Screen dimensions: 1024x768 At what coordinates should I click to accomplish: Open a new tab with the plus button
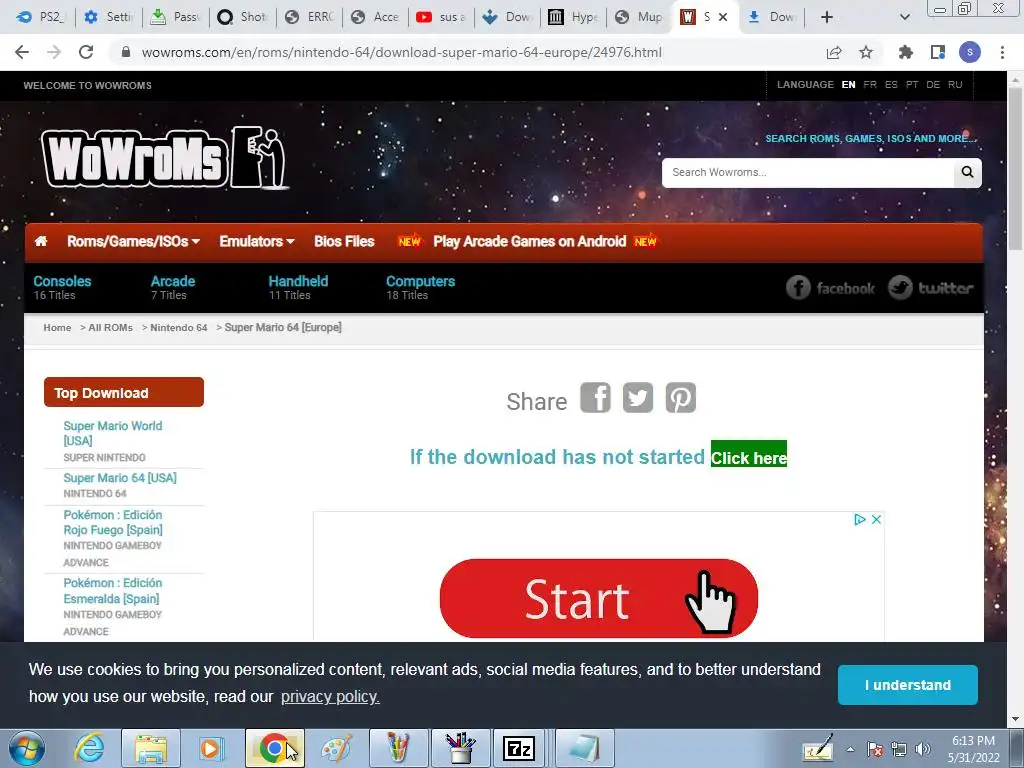[827, 17]
